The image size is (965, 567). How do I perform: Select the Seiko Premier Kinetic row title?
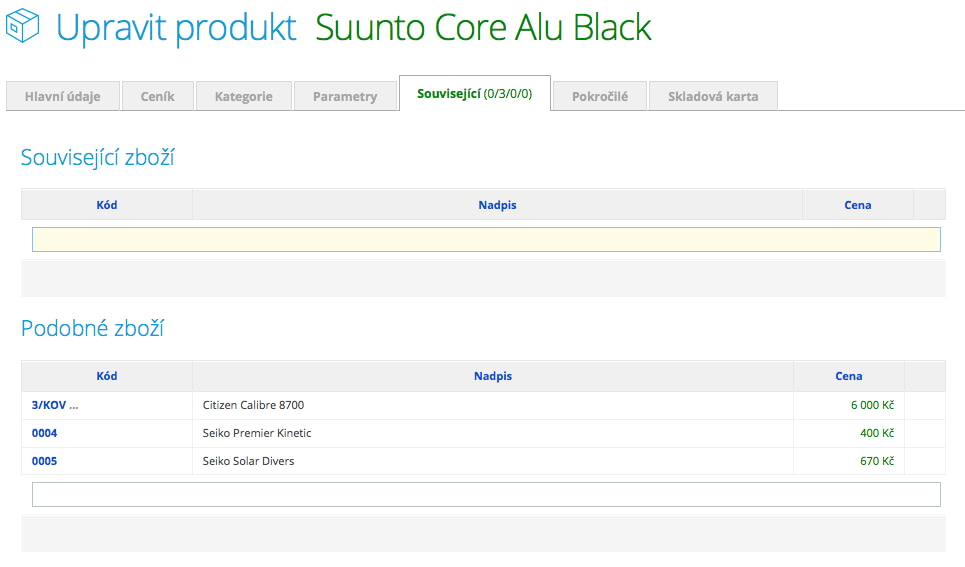click(x=257, y=433)
